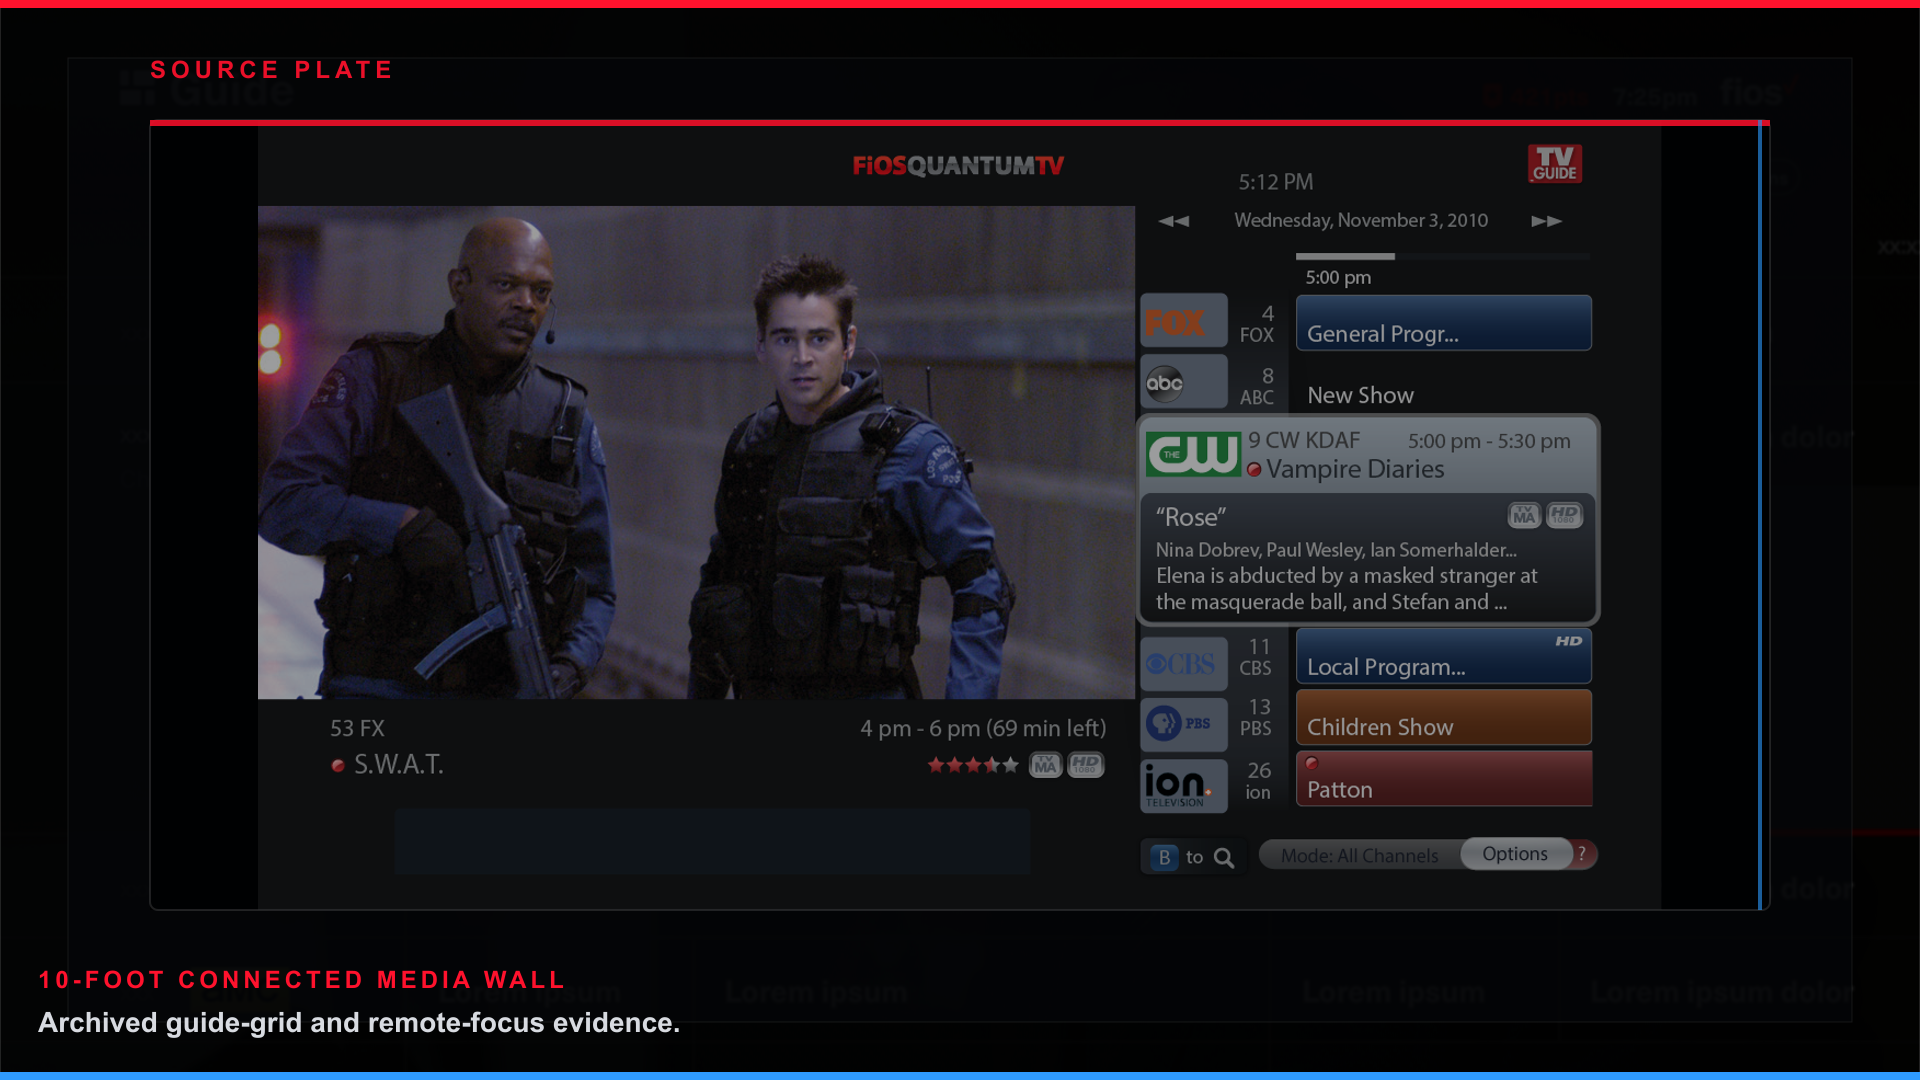Click the question mark help icon
The width and height of the screenshot is (1920, 1080).
[x=1582, y=854]
